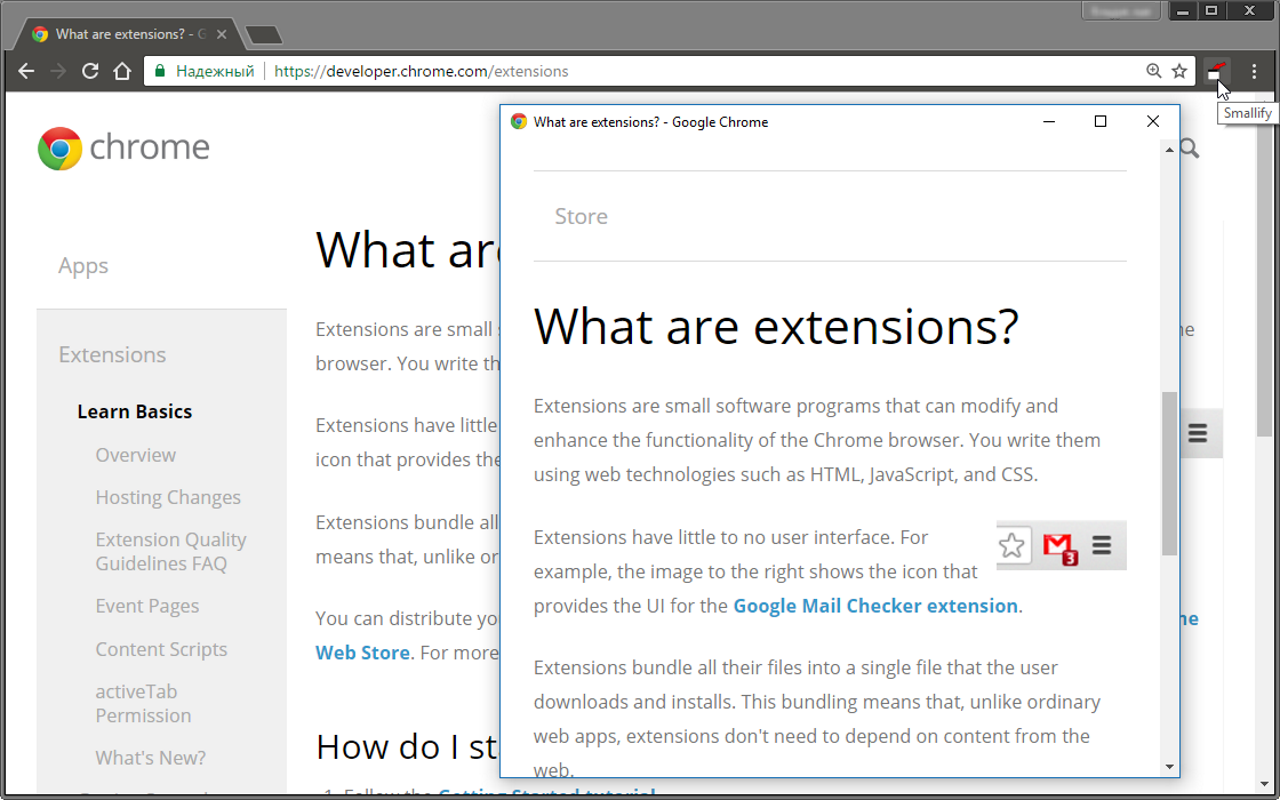This screenshot has width=1280, height=800.
Task: Open the hamburger menu on the documentation page
Action: [1198, 432]
